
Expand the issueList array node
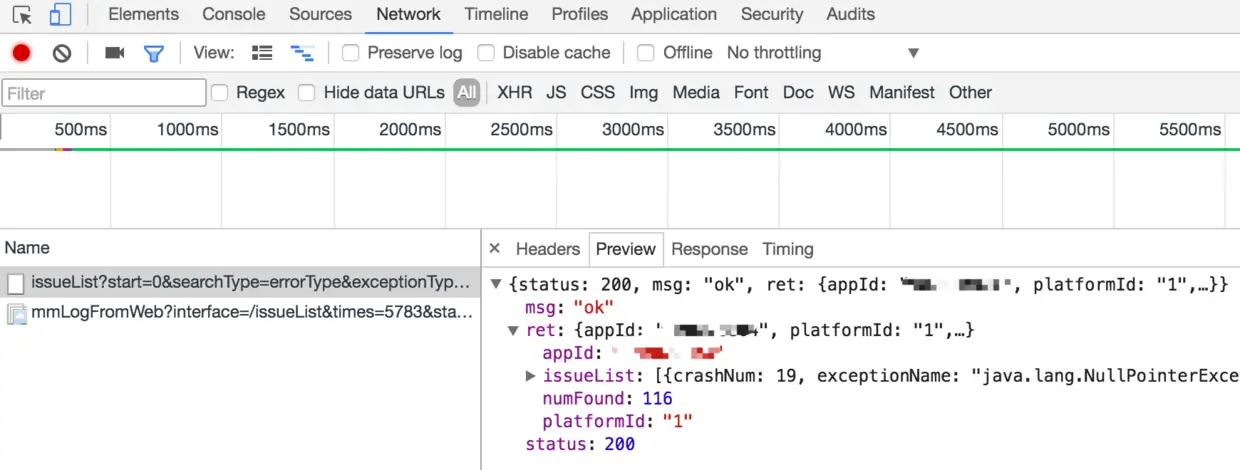[x=531, y=376]
